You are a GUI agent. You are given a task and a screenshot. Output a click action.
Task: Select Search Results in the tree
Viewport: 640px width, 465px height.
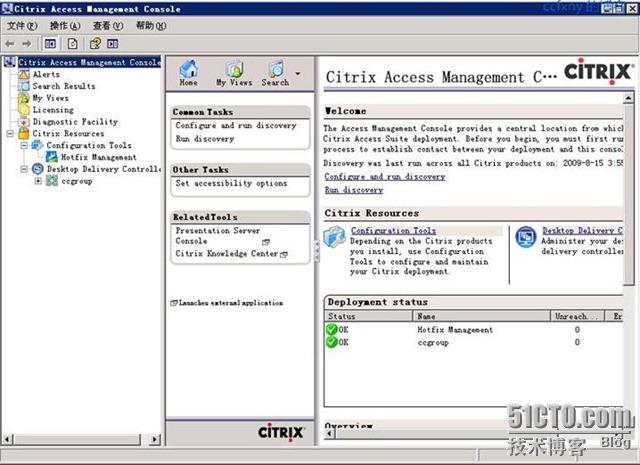tap(64, 86)
